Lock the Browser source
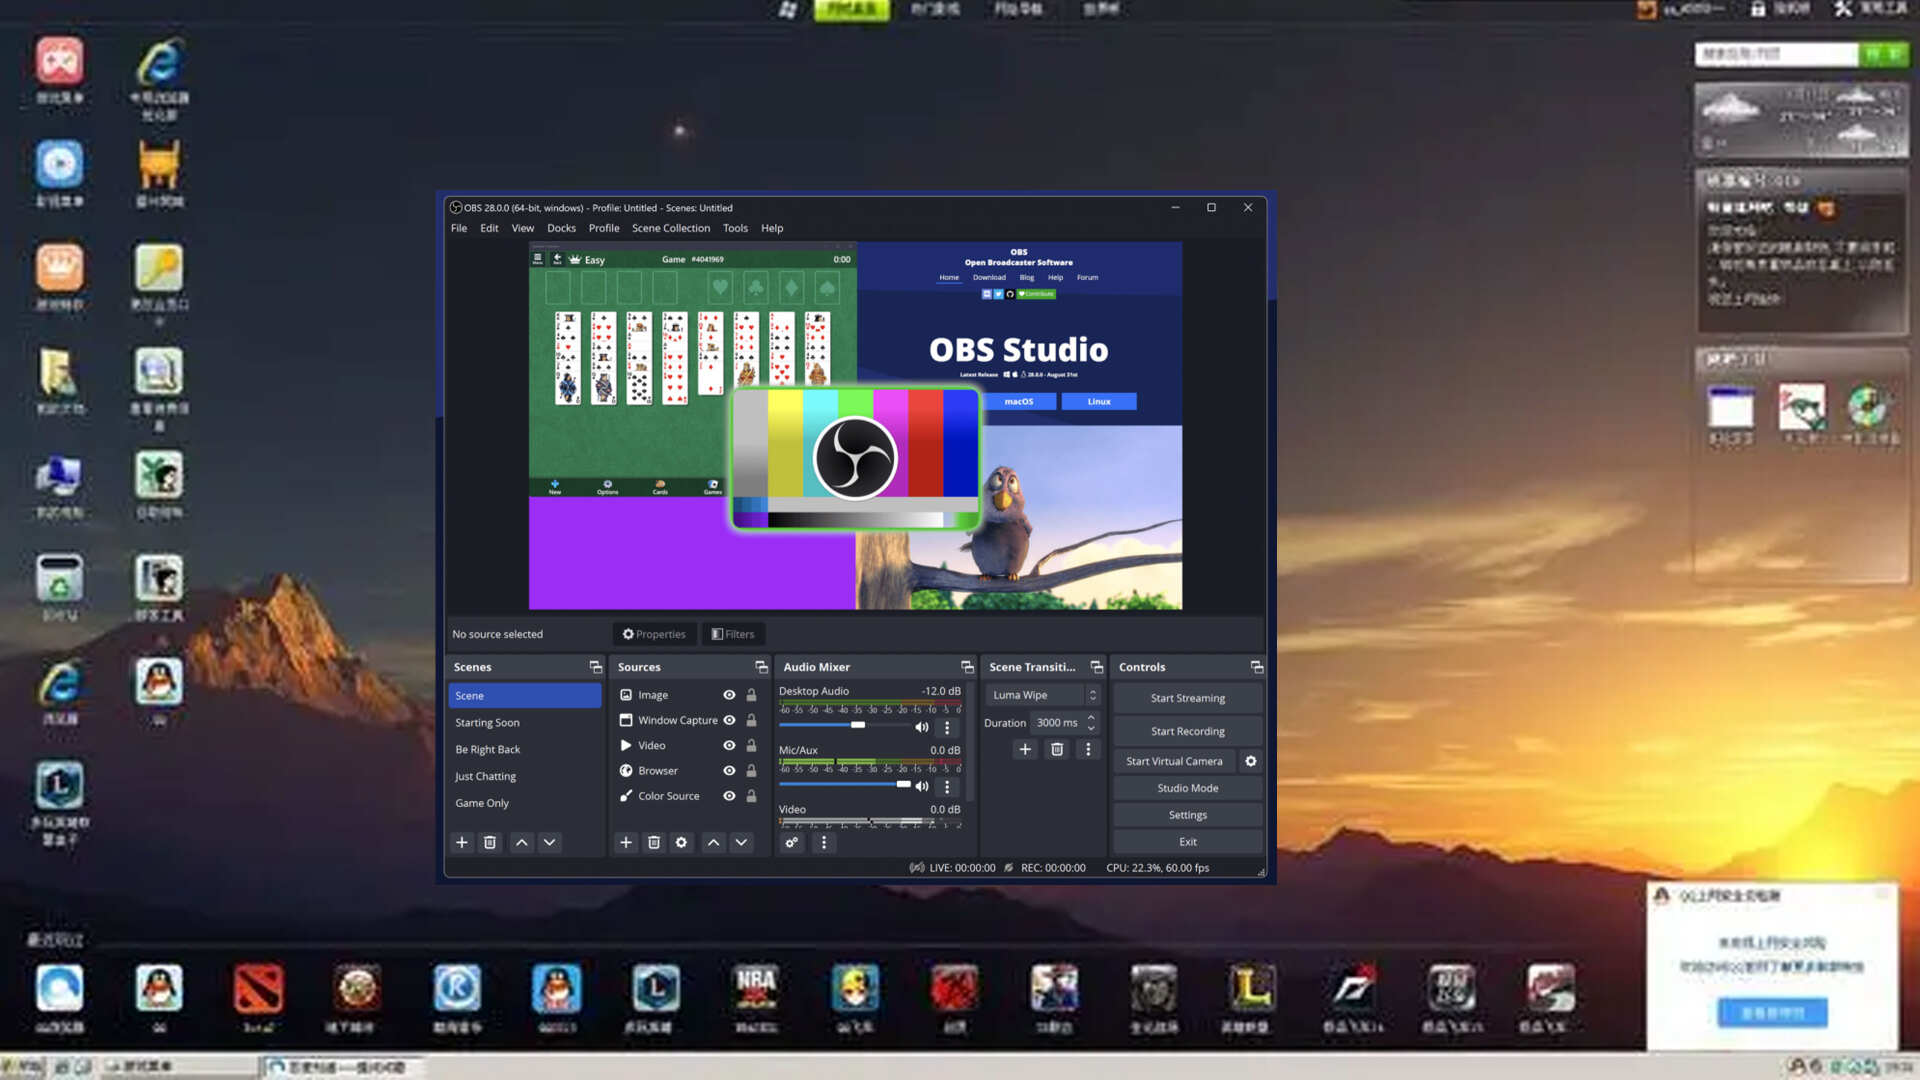 (751, 771)
